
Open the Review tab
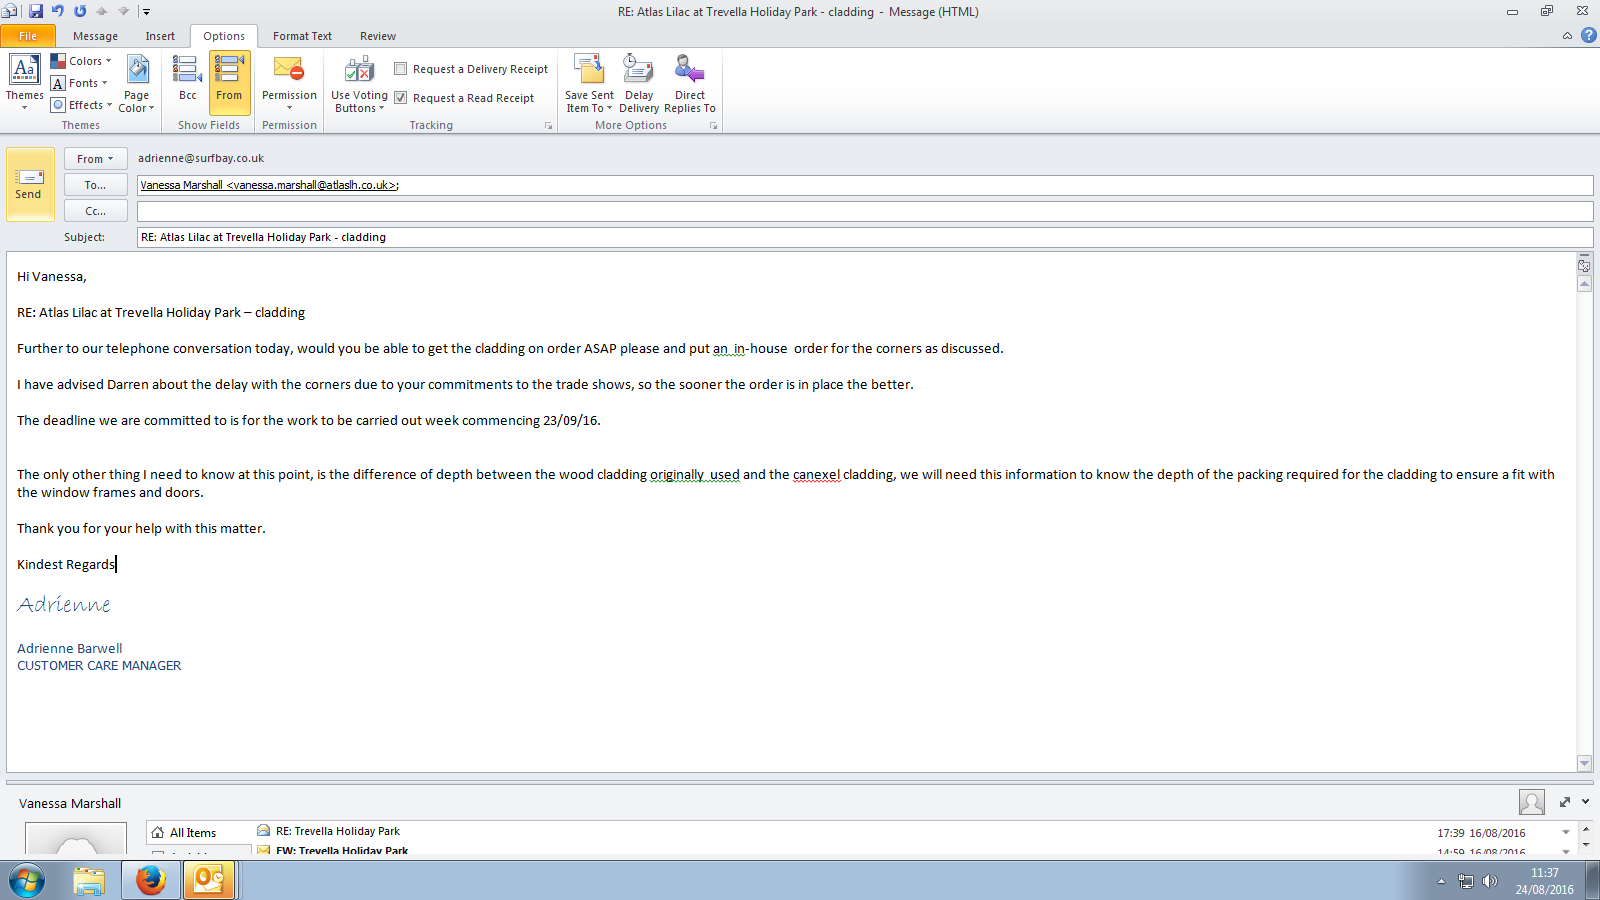click(378, 36)
